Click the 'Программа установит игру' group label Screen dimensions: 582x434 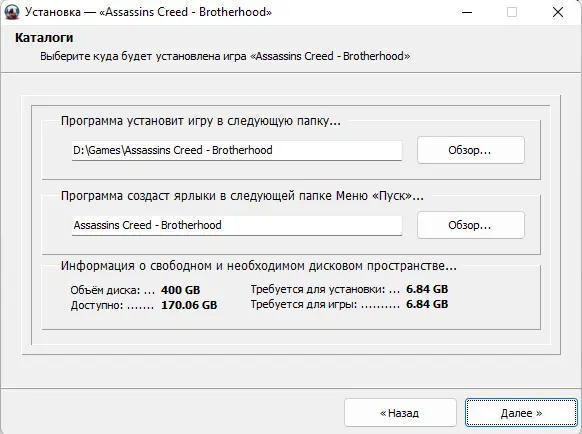200,121
